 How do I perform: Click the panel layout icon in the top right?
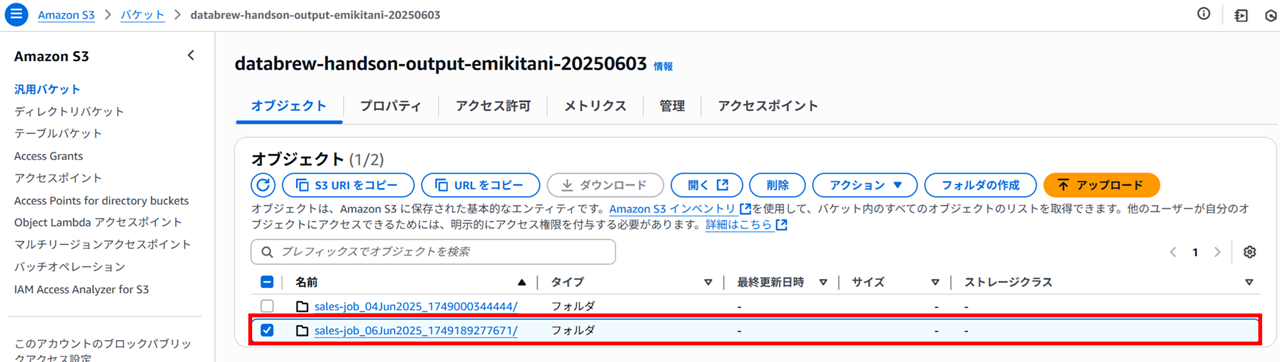pos(1241,15)
